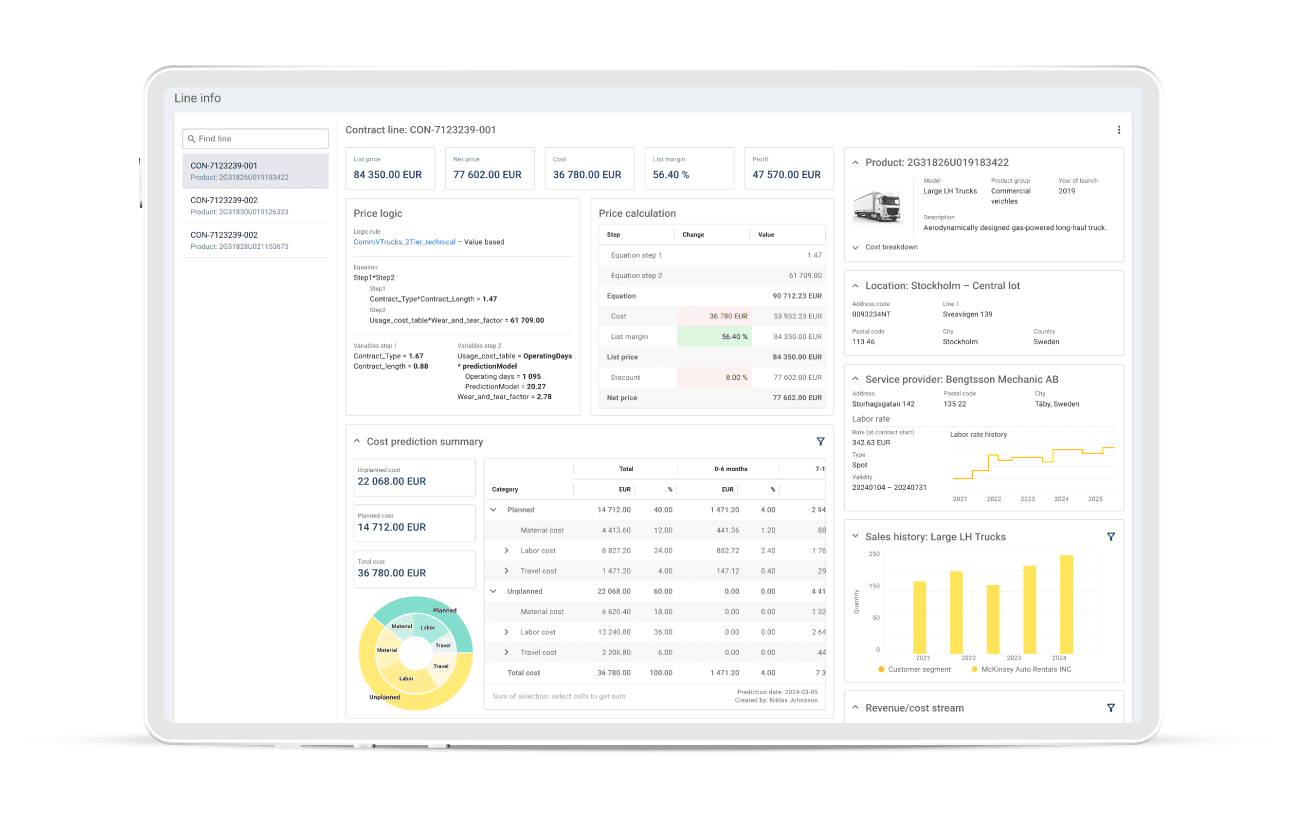Click the truck product image

[875, 207]
